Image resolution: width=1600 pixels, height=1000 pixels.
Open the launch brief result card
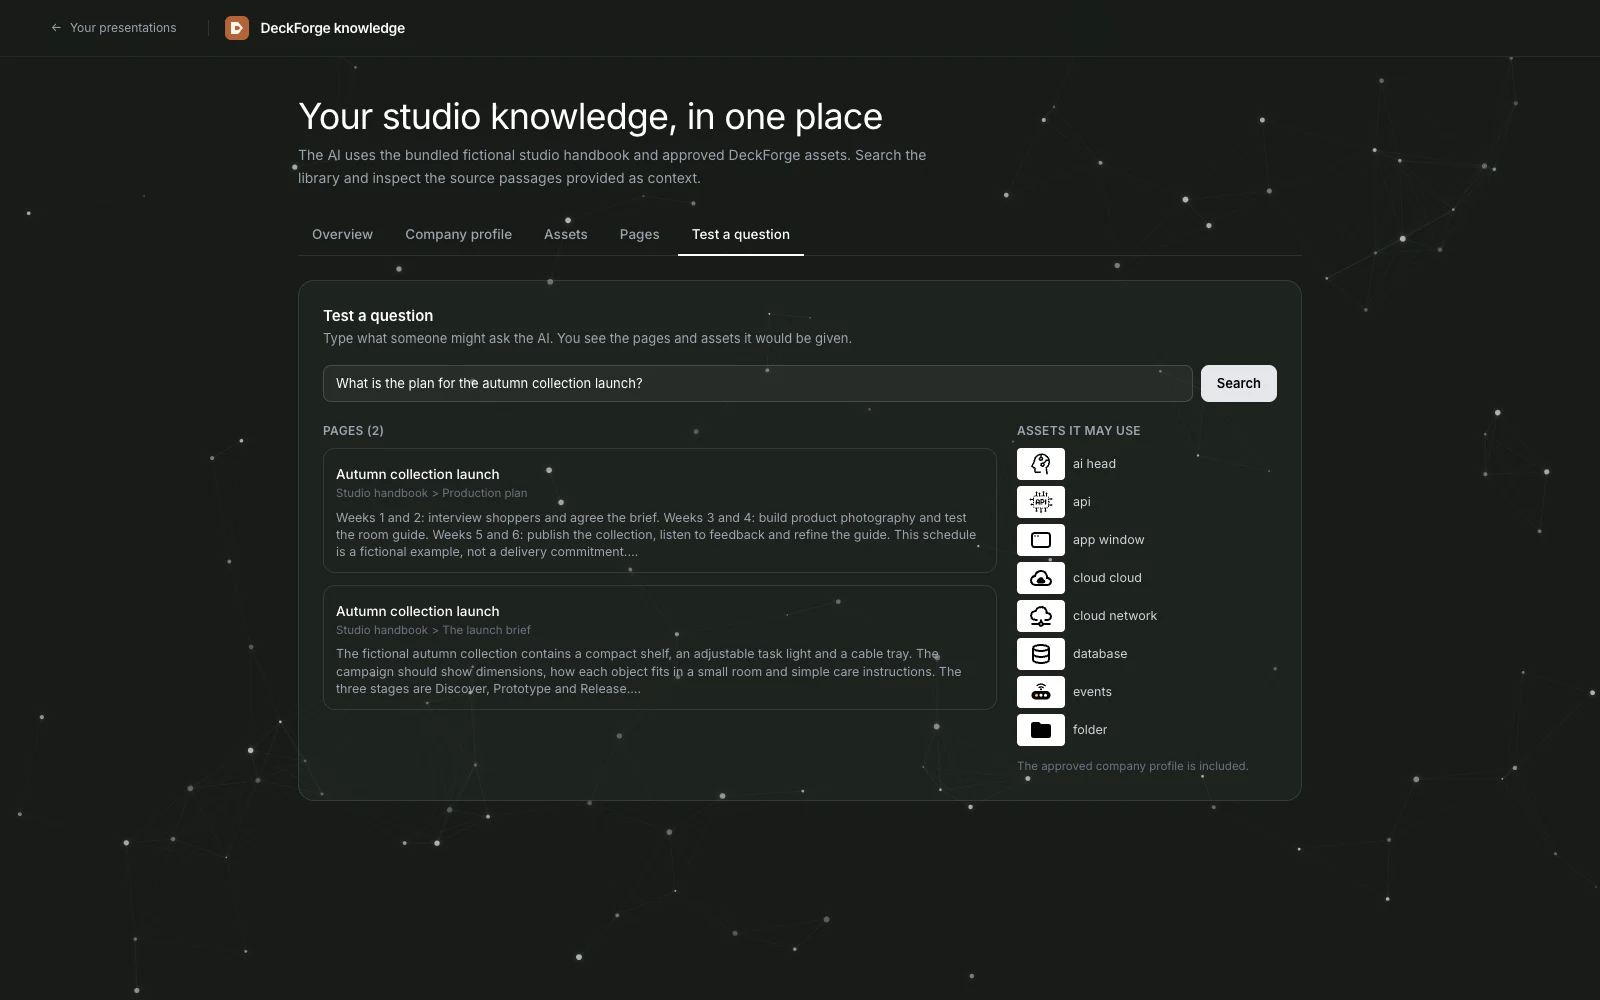(x=659, y=647)
